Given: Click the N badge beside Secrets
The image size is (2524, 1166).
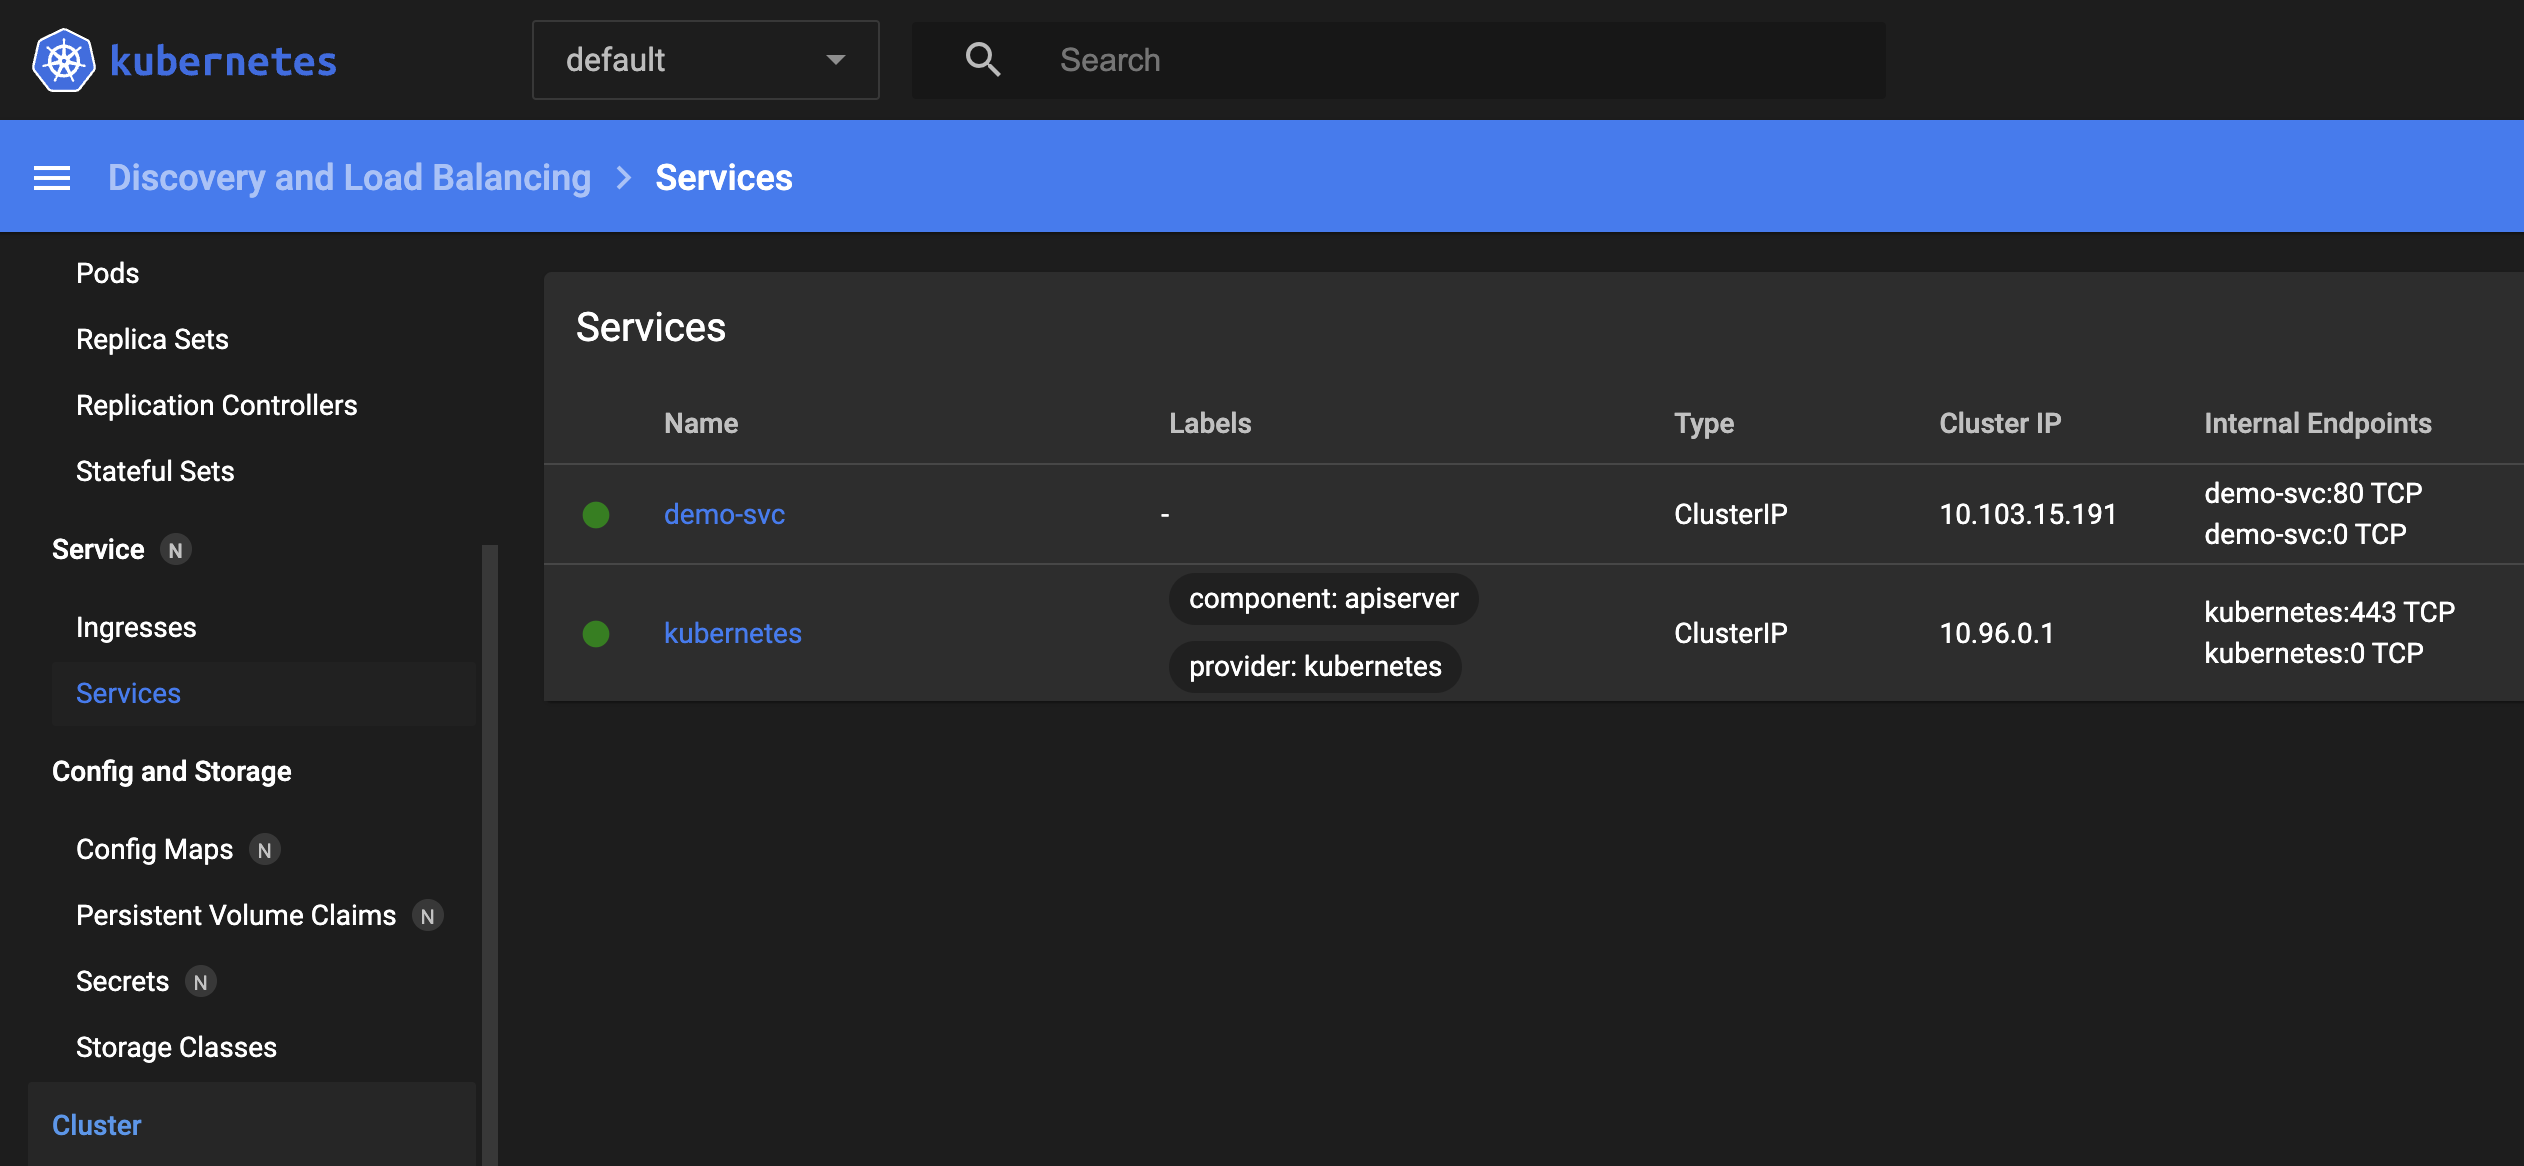Looking at the screenshot, I should click(x=201, y=982).
